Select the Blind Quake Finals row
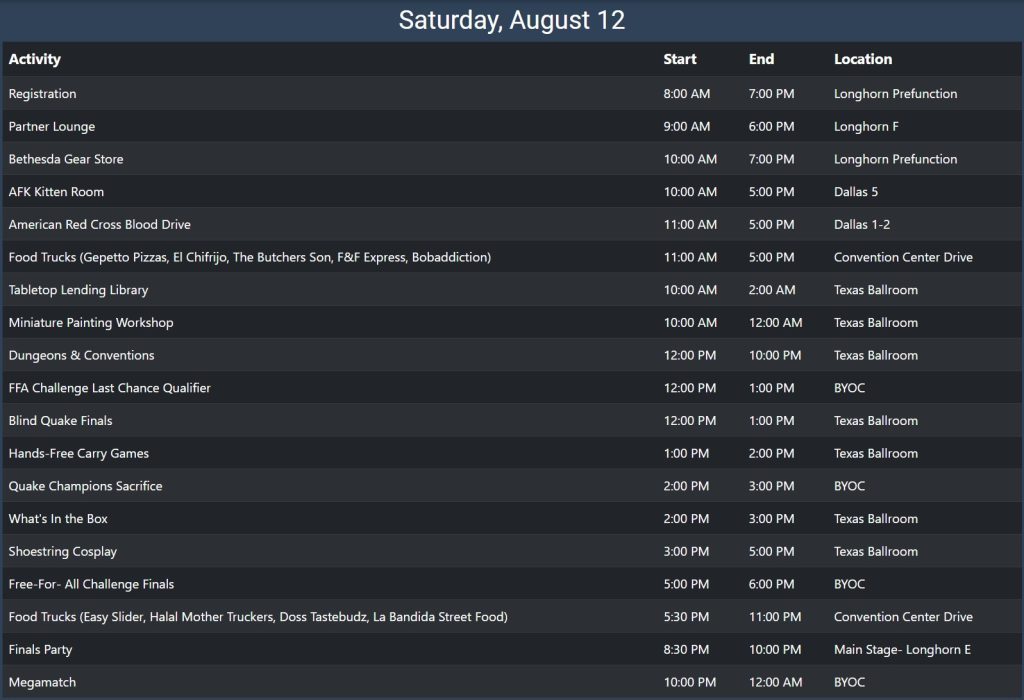 point(512,420)
